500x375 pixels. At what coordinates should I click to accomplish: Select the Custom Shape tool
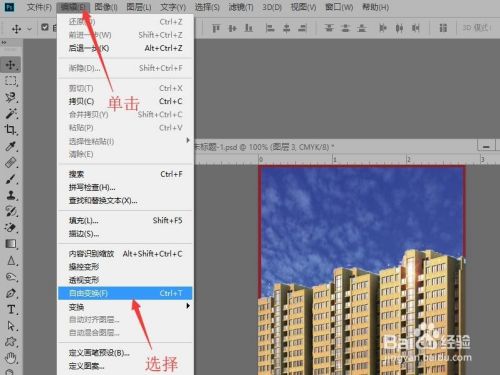click(x=11, y=342)
